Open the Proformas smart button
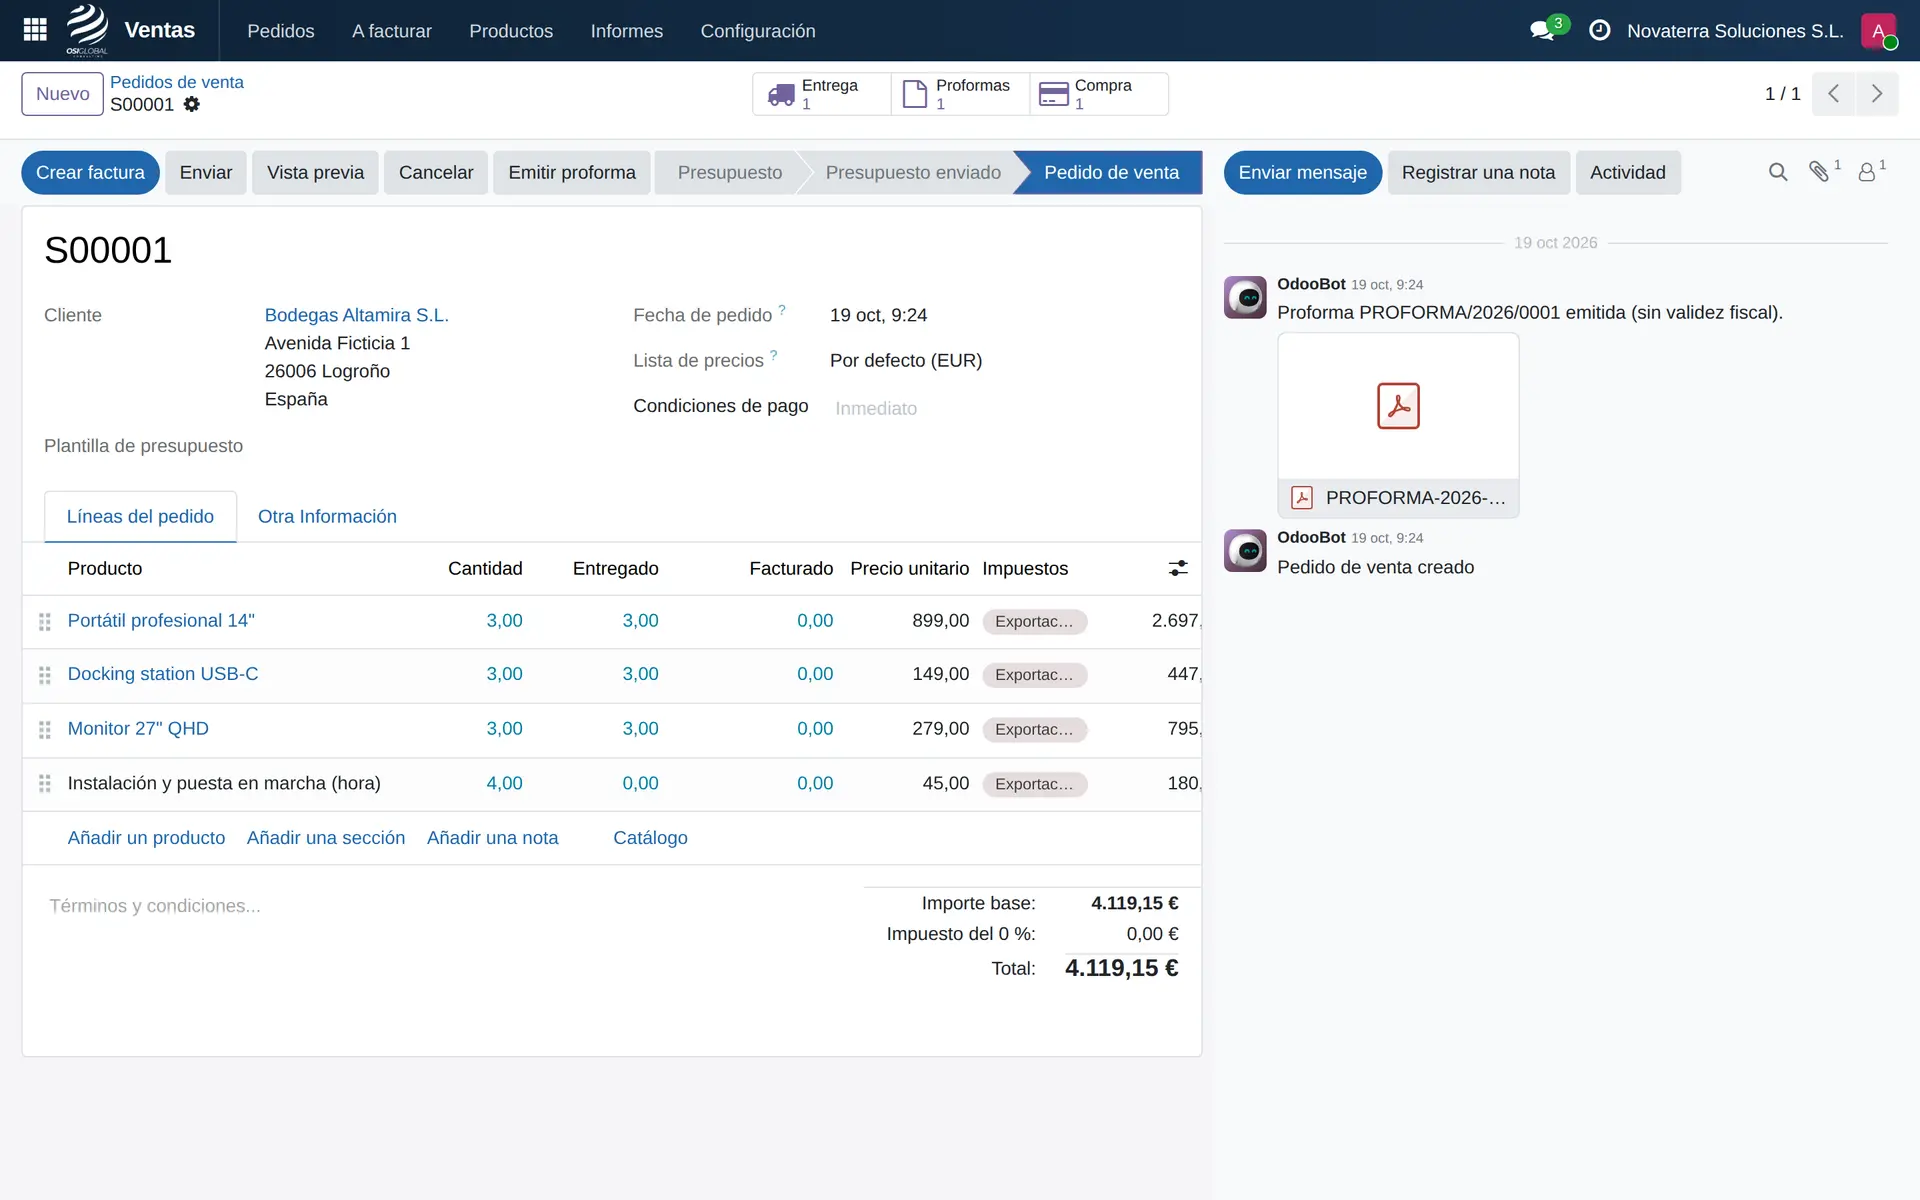Image resolution: width=1920 pixels, height=1200 pixels. click(x=960, y=94)
